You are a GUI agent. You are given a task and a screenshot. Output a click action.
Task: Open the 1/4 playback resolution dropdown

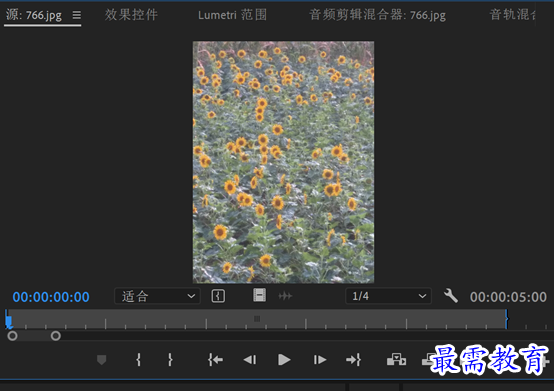388,296
